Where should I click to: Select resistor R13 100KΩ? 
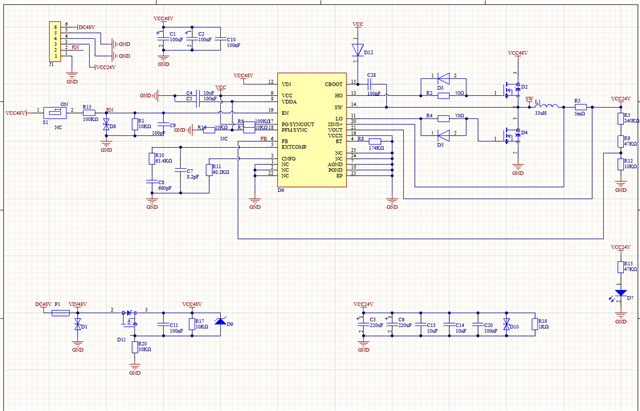pos(89,112)
